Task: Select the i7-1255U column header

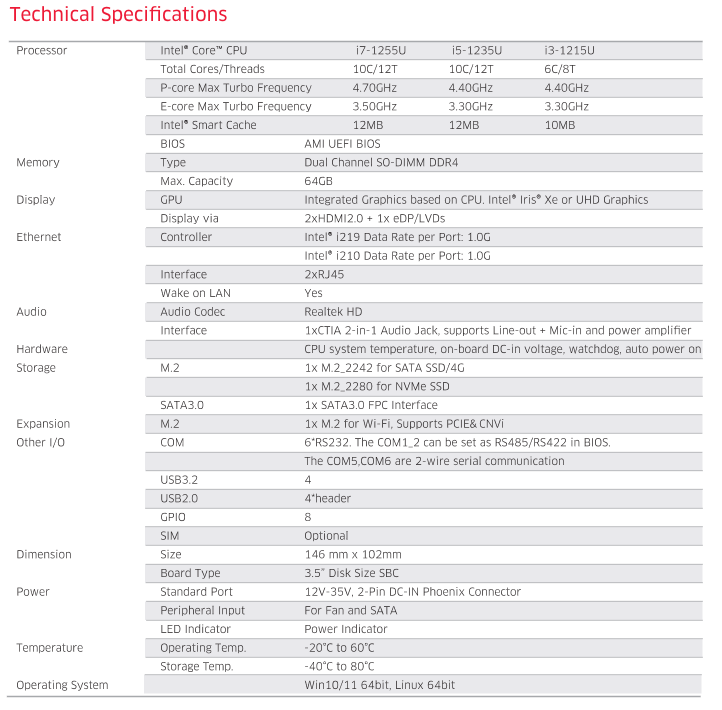Action: (x=380, y=50)
